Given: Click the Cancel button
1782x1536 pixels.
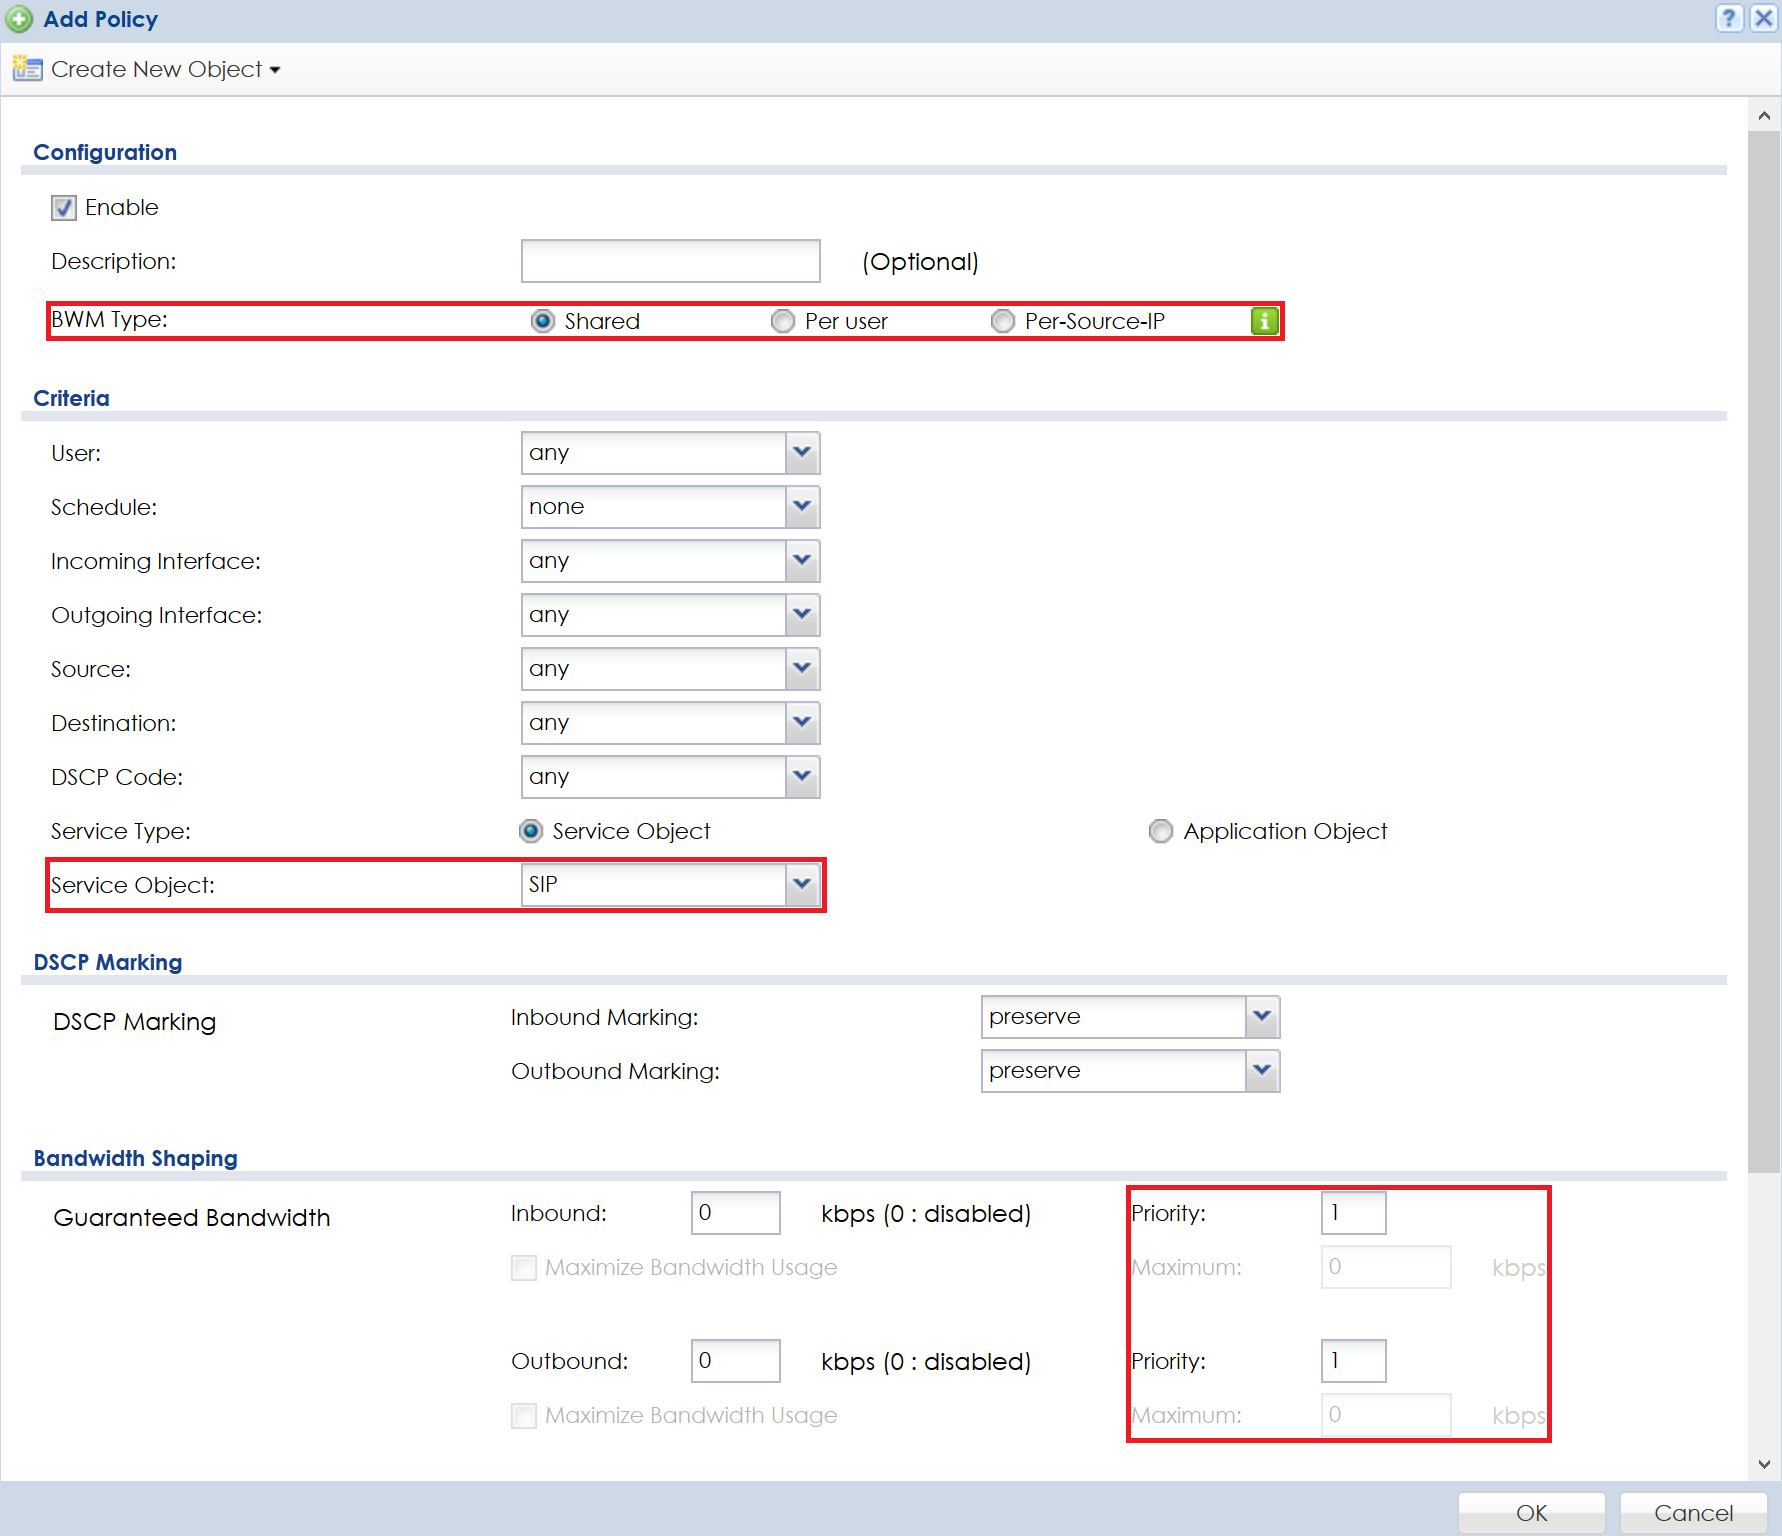Looking at the screenshot, I should coord(1693,1513).
